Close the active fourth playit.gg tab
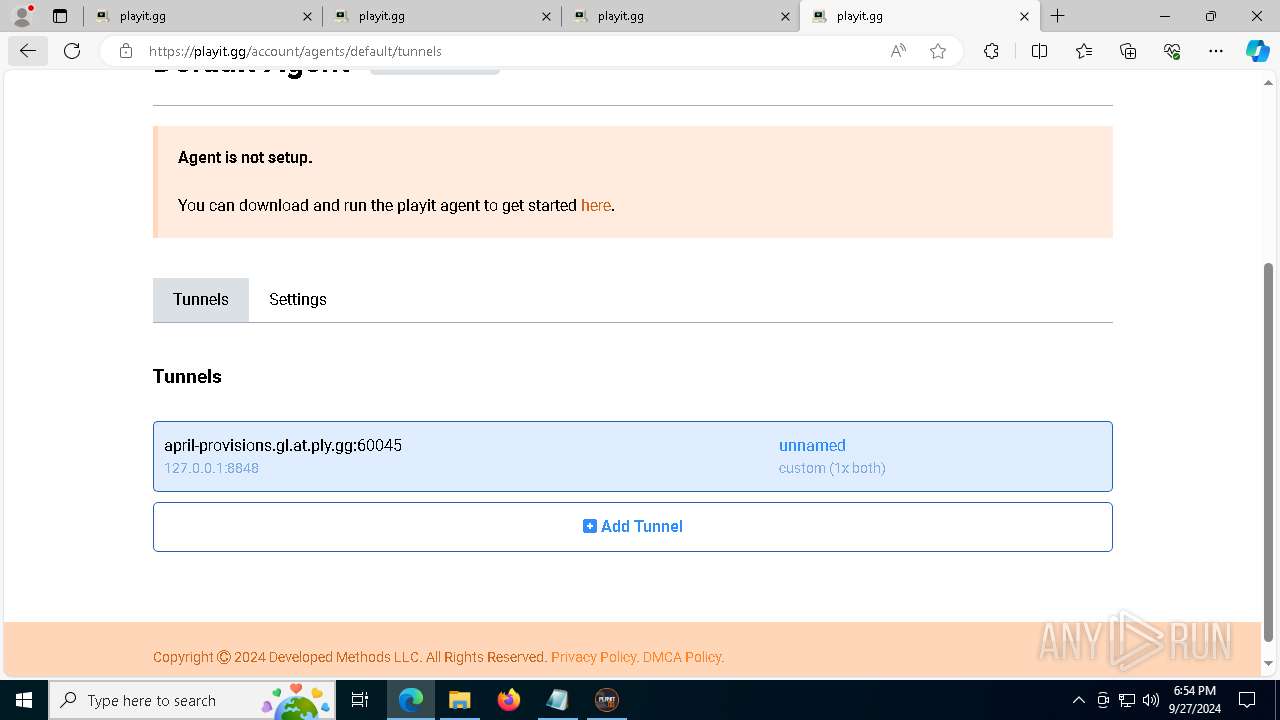The width and height of the screenshot is (1280, 720). pyautogui.click(x=1024, y=16)
